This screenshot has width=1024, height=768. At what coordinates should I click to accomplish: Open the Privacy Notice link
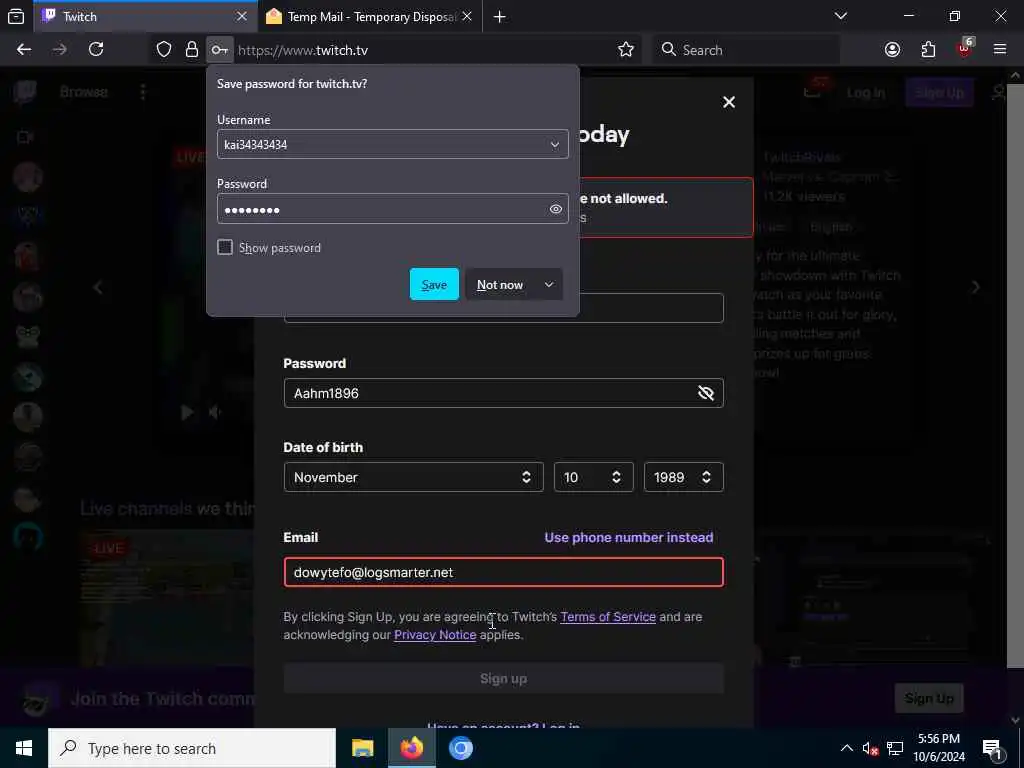pos(435,635)
